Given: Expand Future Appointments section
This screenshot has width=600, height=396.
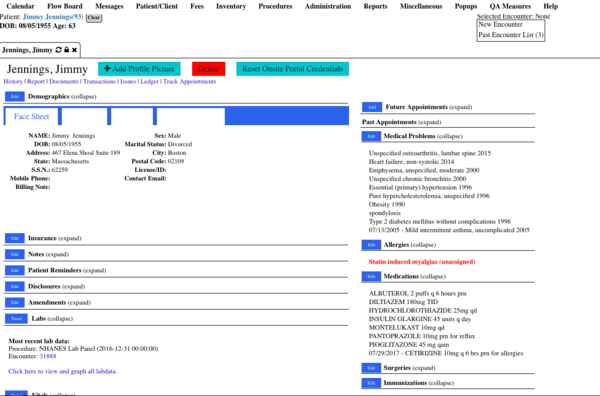Looking at the screenshot, I should (x=460, y=107).
